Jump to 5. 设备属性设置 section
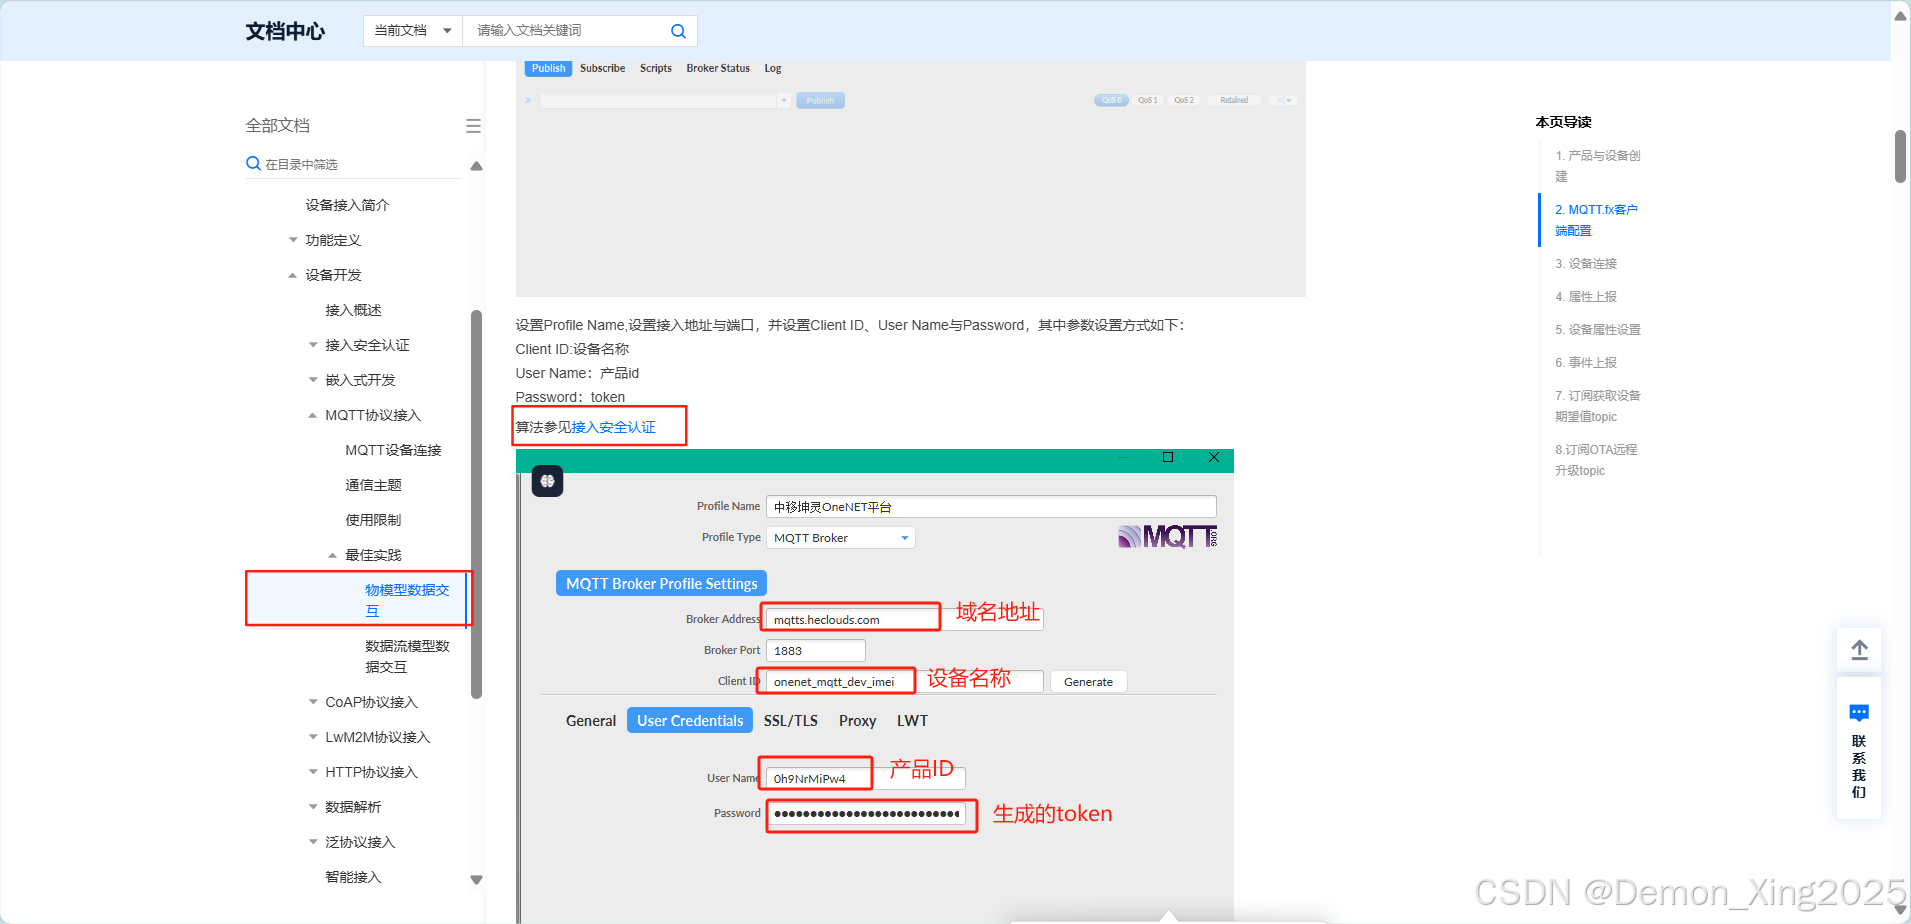This screenshot has width=1911, height=924. pyautogui.click(x=1597, y=329)
